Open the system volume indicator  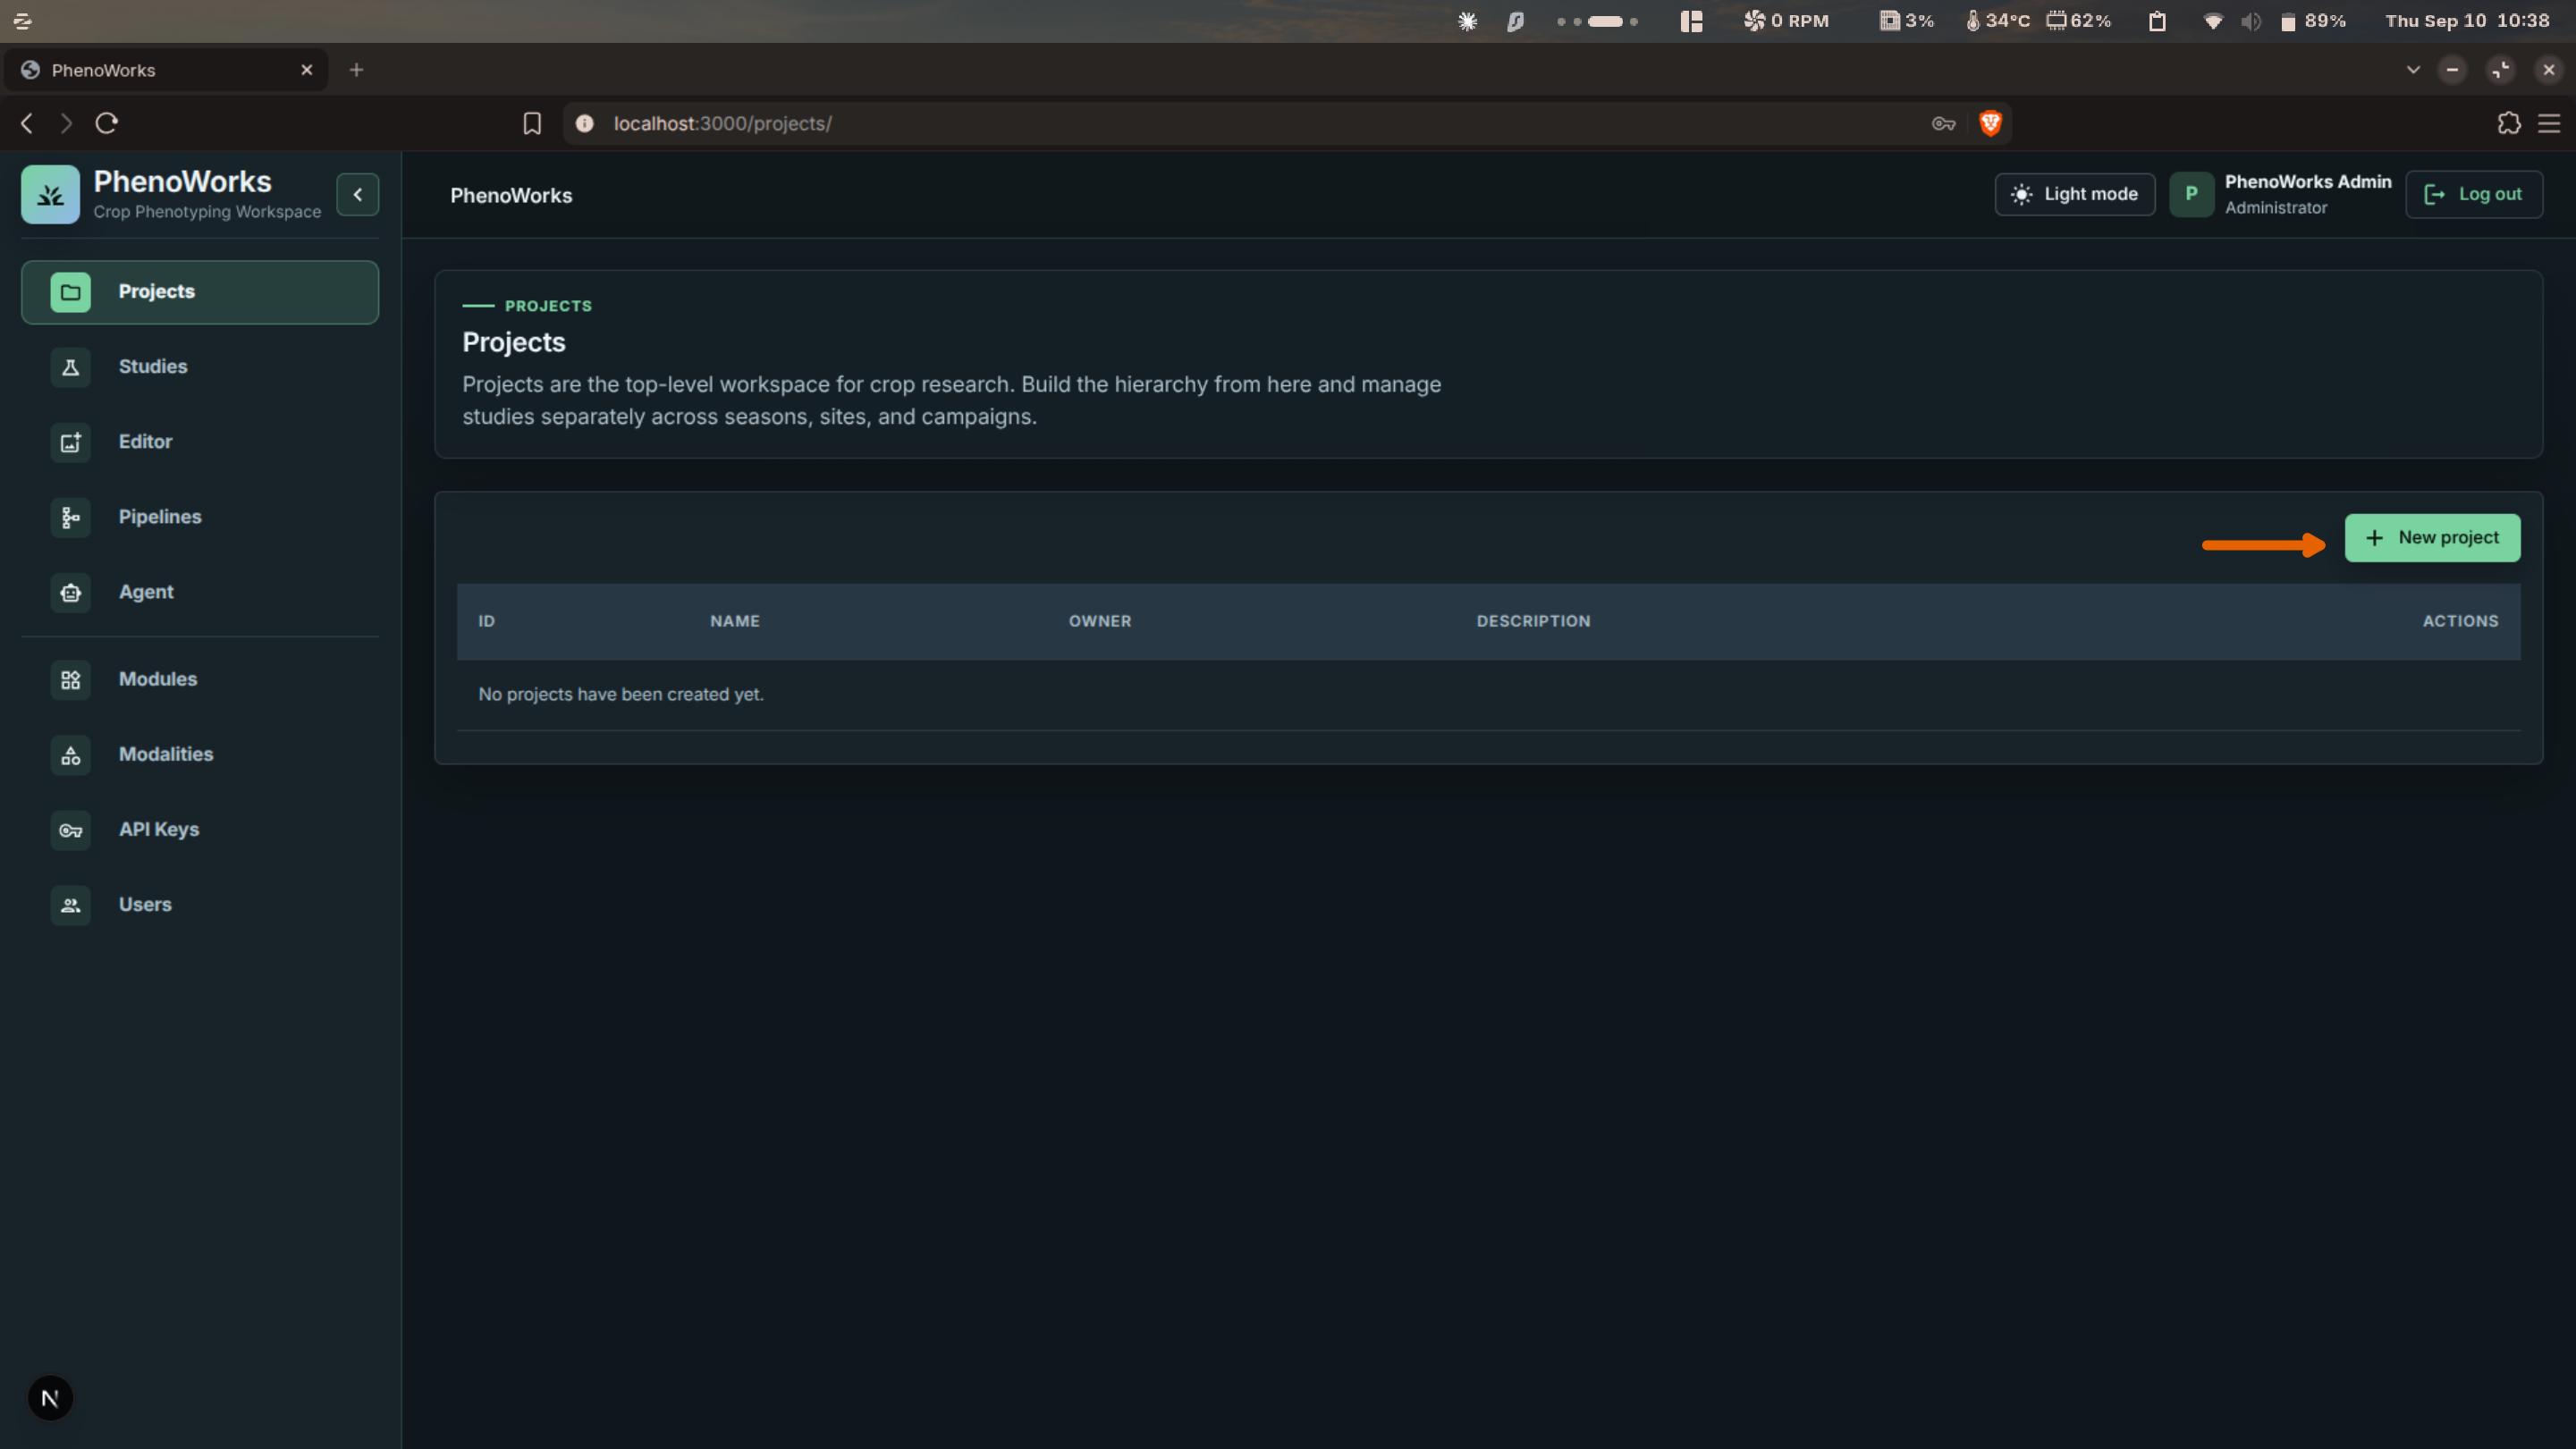click(x=2251, y=21)
